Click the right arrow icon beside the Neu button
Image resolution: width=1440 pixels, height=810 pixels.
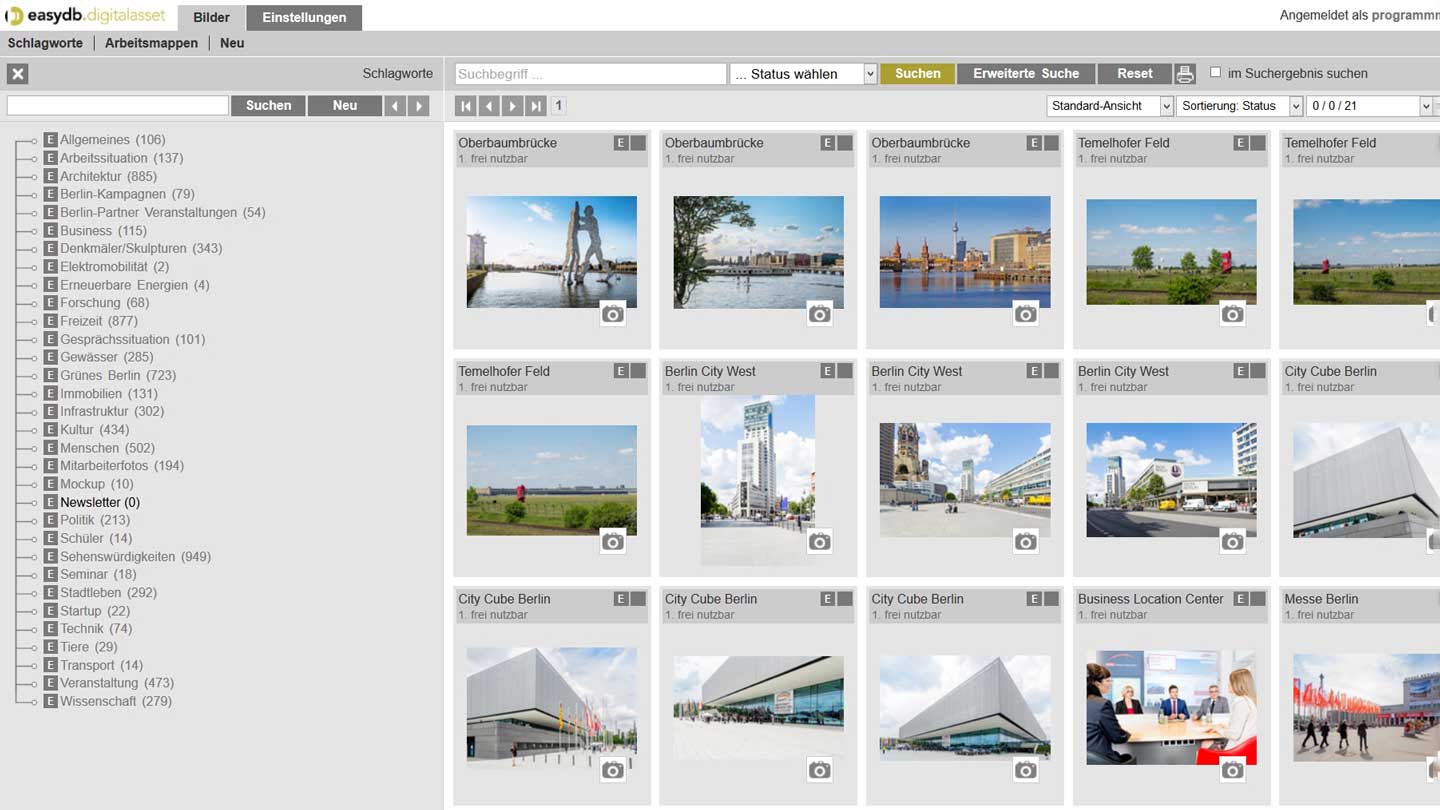(x=419, y=106)
